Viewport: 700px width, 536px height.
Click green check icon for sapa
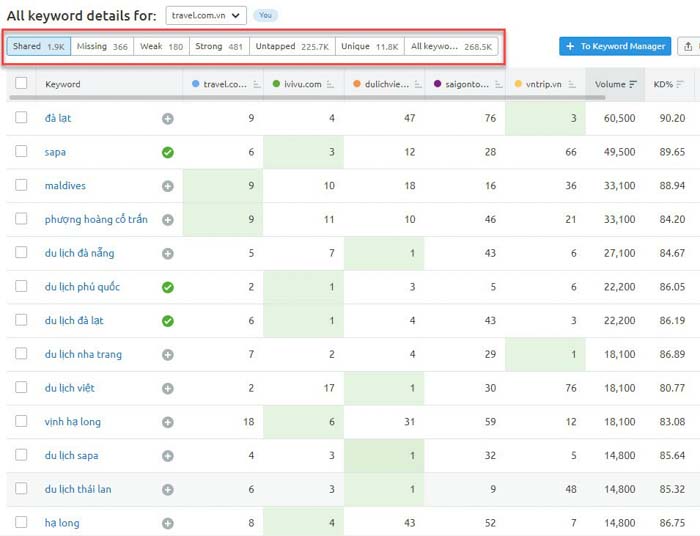168,153
